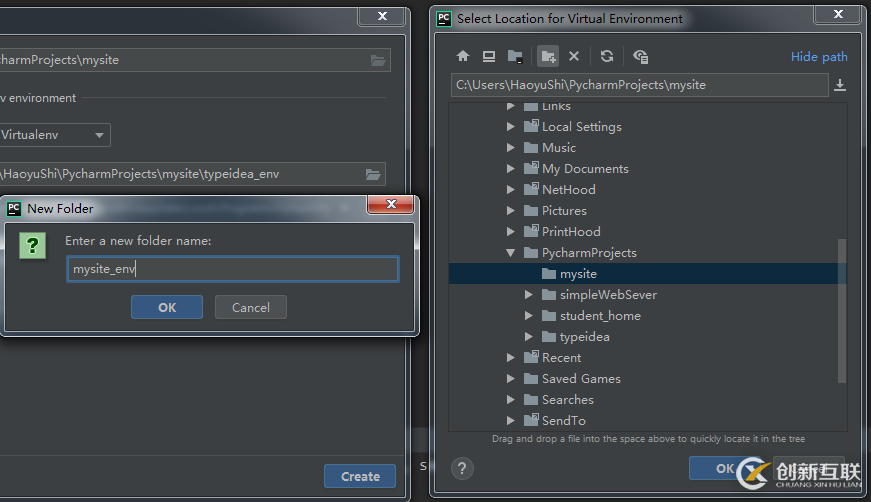Select the PrintHood folder row
871x502 pixels.
pos(647,232)
